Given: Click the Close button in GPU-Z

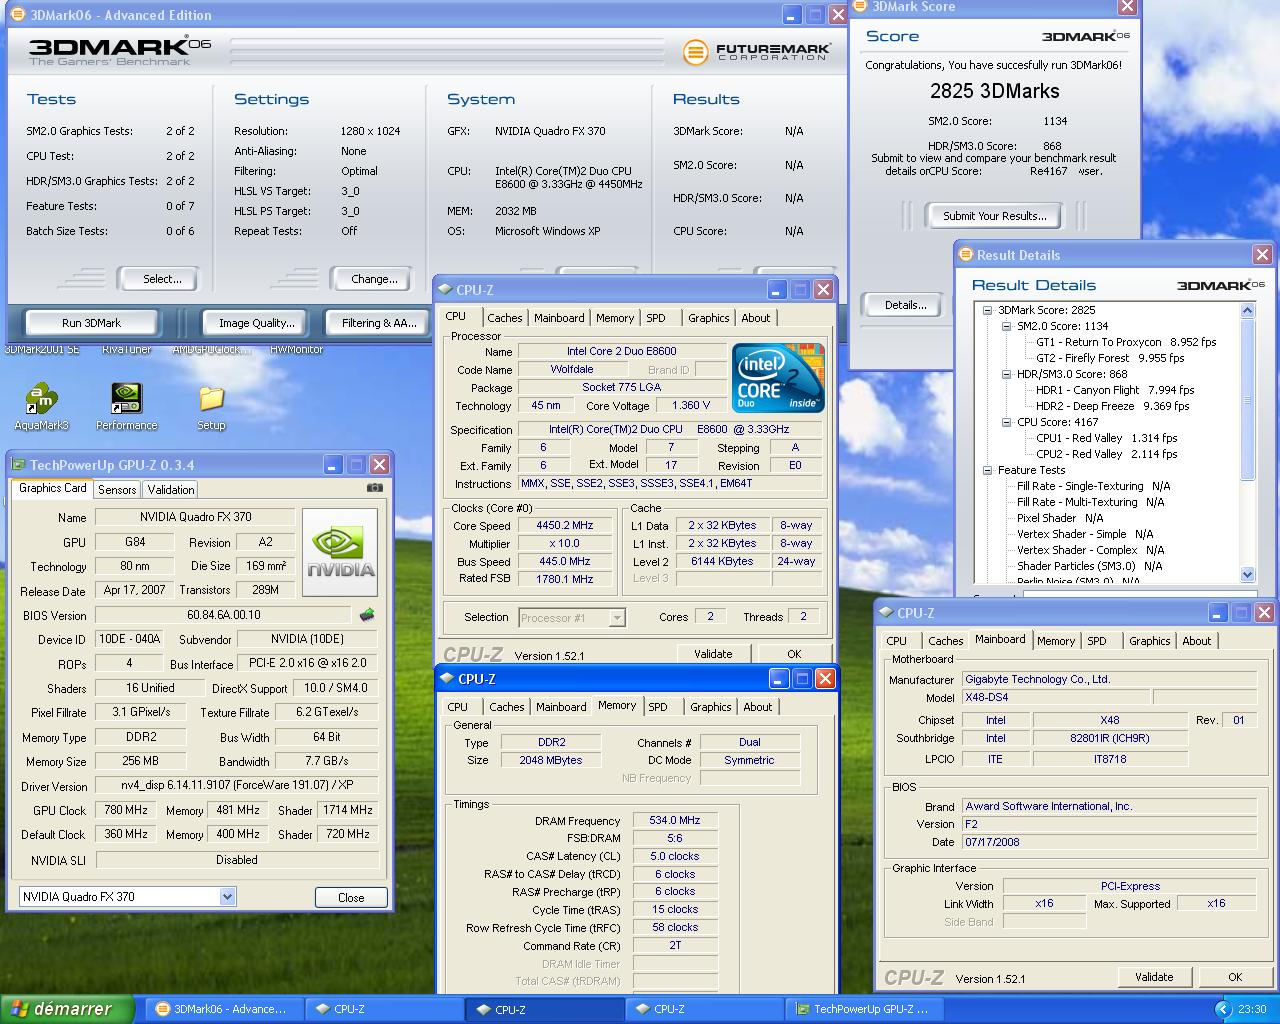Looking at the screenshot, I should pyautogui.click(x=351, y=897).
